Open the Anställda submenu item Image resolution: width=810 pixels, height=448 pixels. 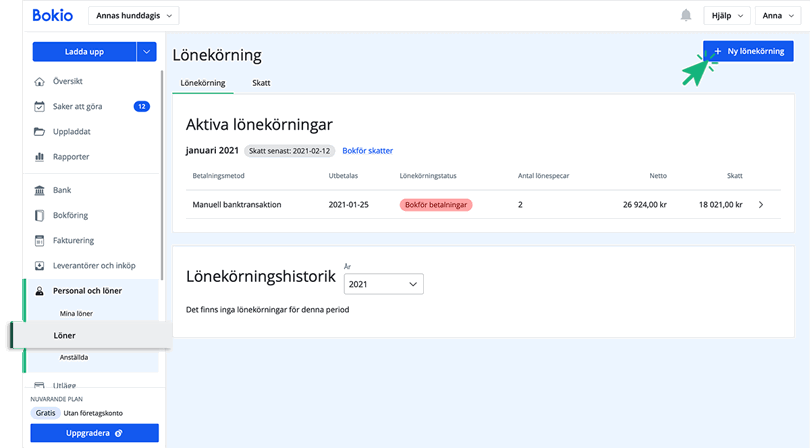click(x=73, y=357)
